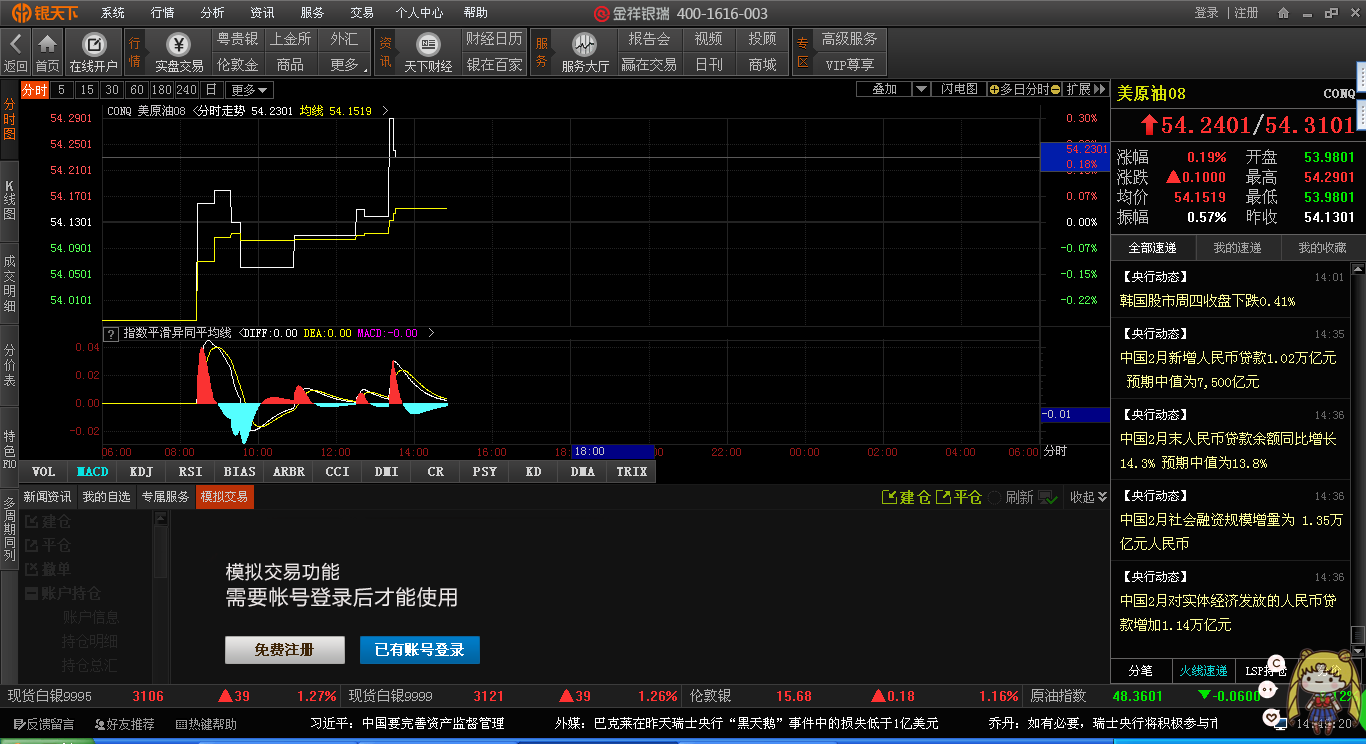Open the 好友推荐 friend recommendation icon
This screenshot has width=1366, height=744.
click(x=99, y=724)
